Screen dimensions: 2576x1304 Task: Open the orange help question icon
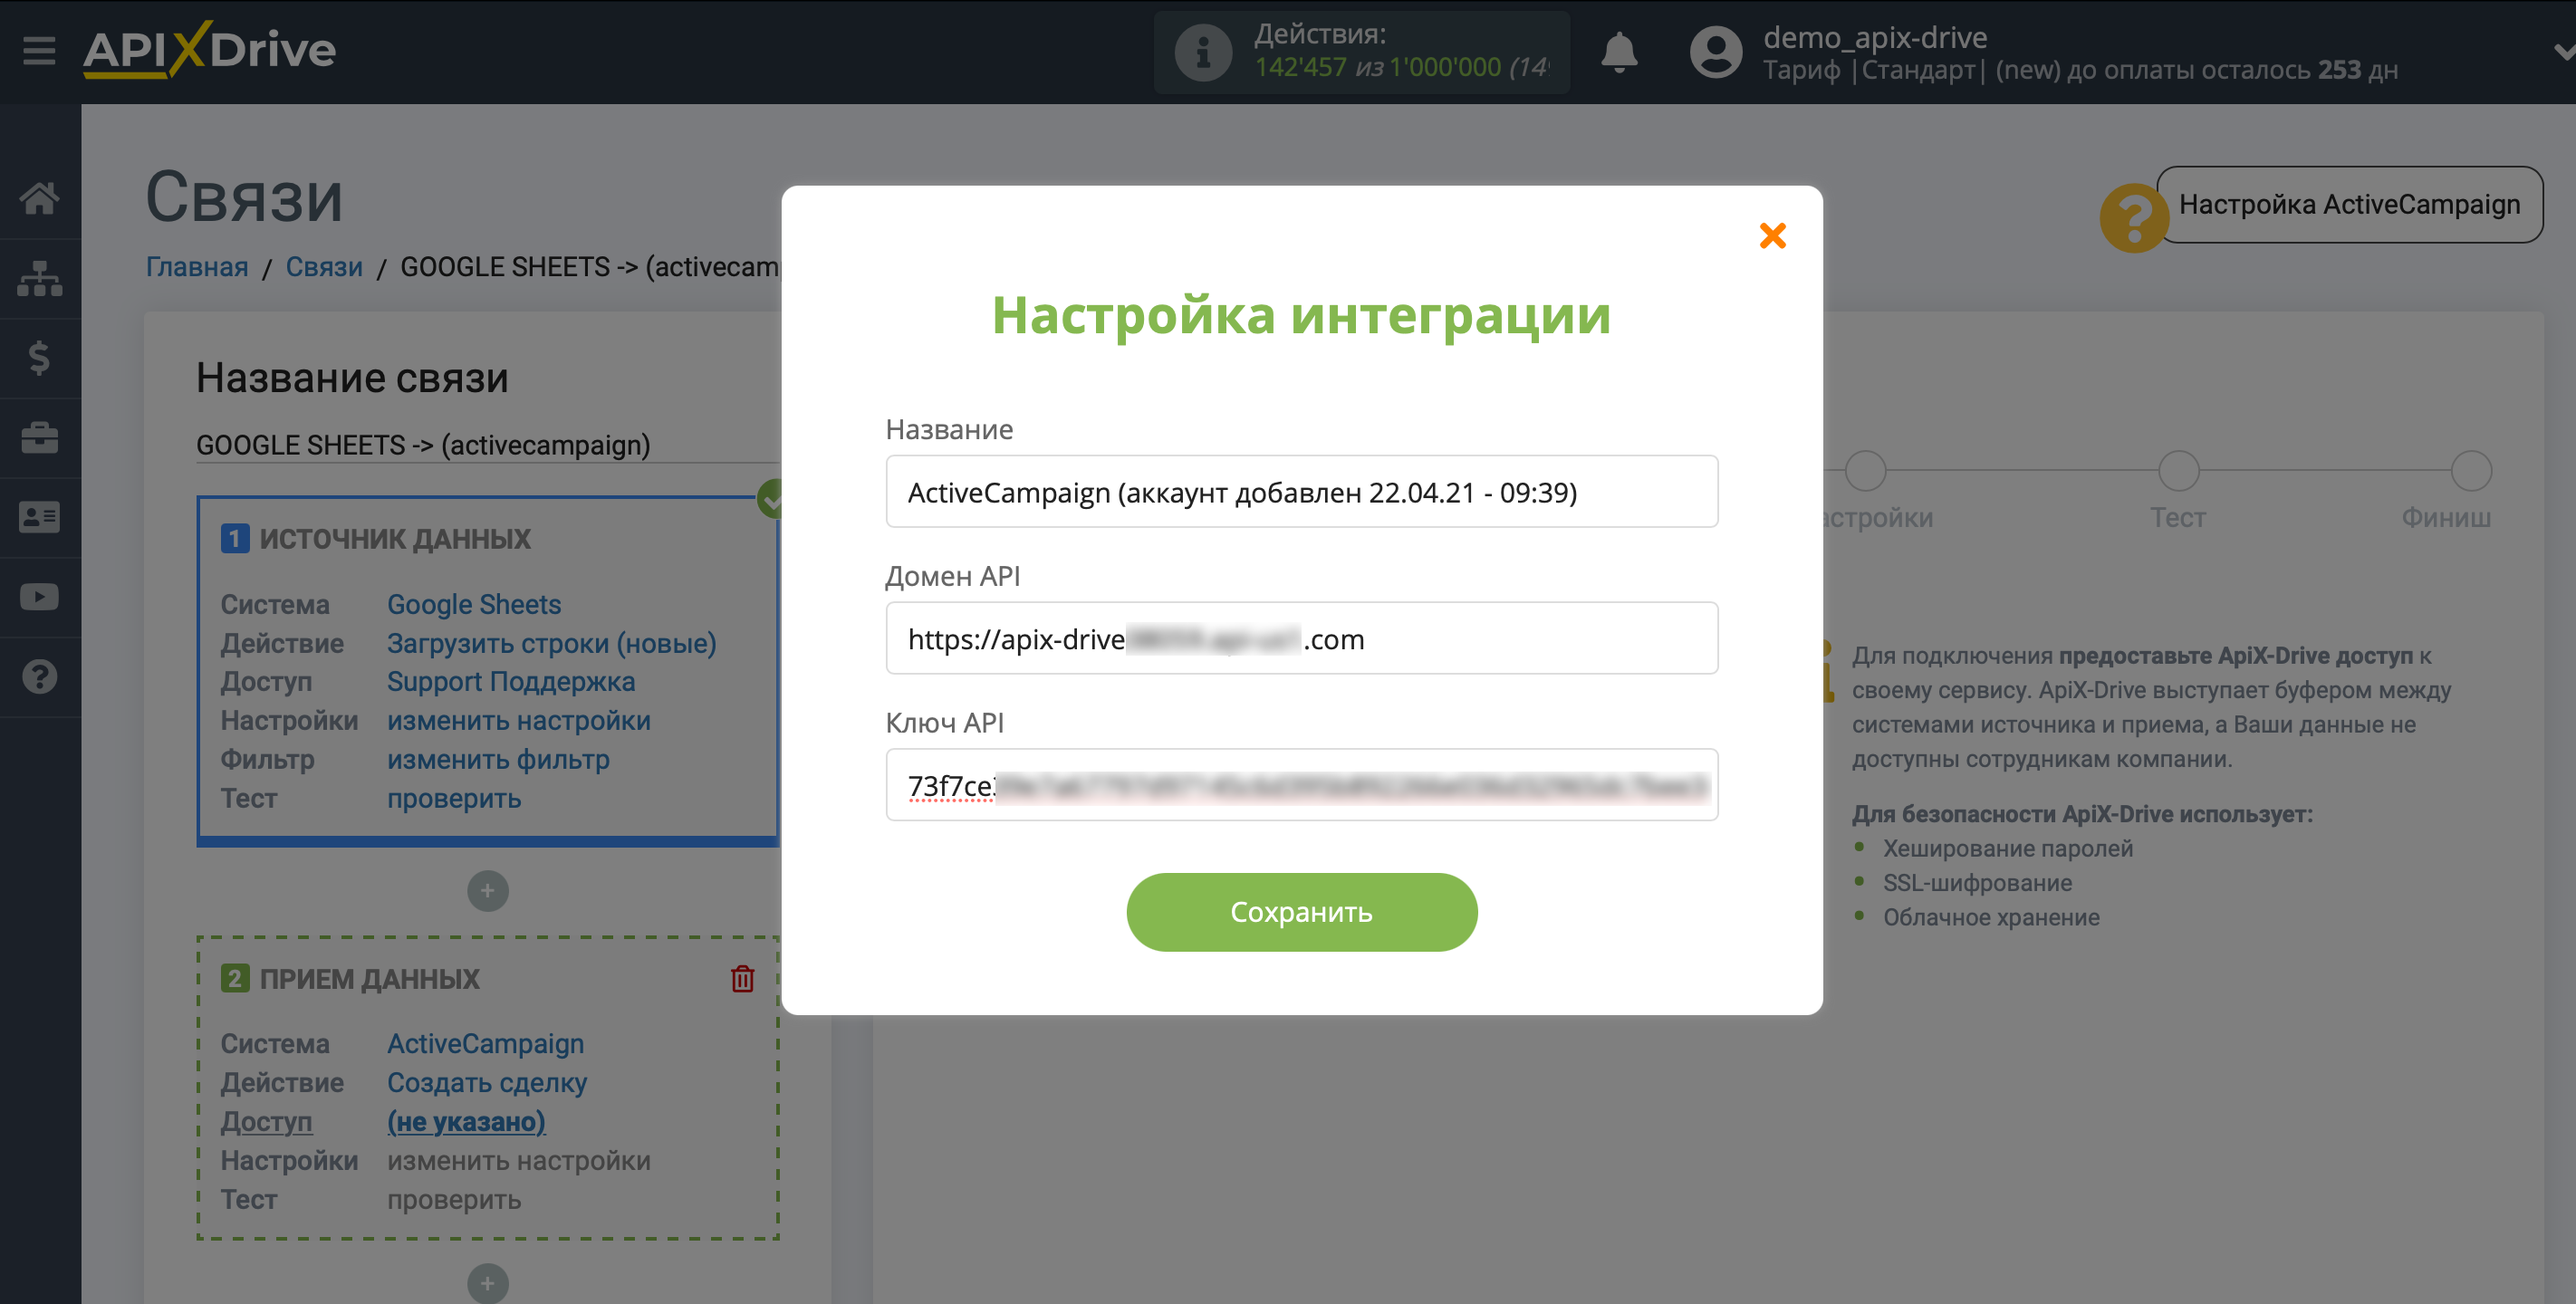click(2133, 217)
